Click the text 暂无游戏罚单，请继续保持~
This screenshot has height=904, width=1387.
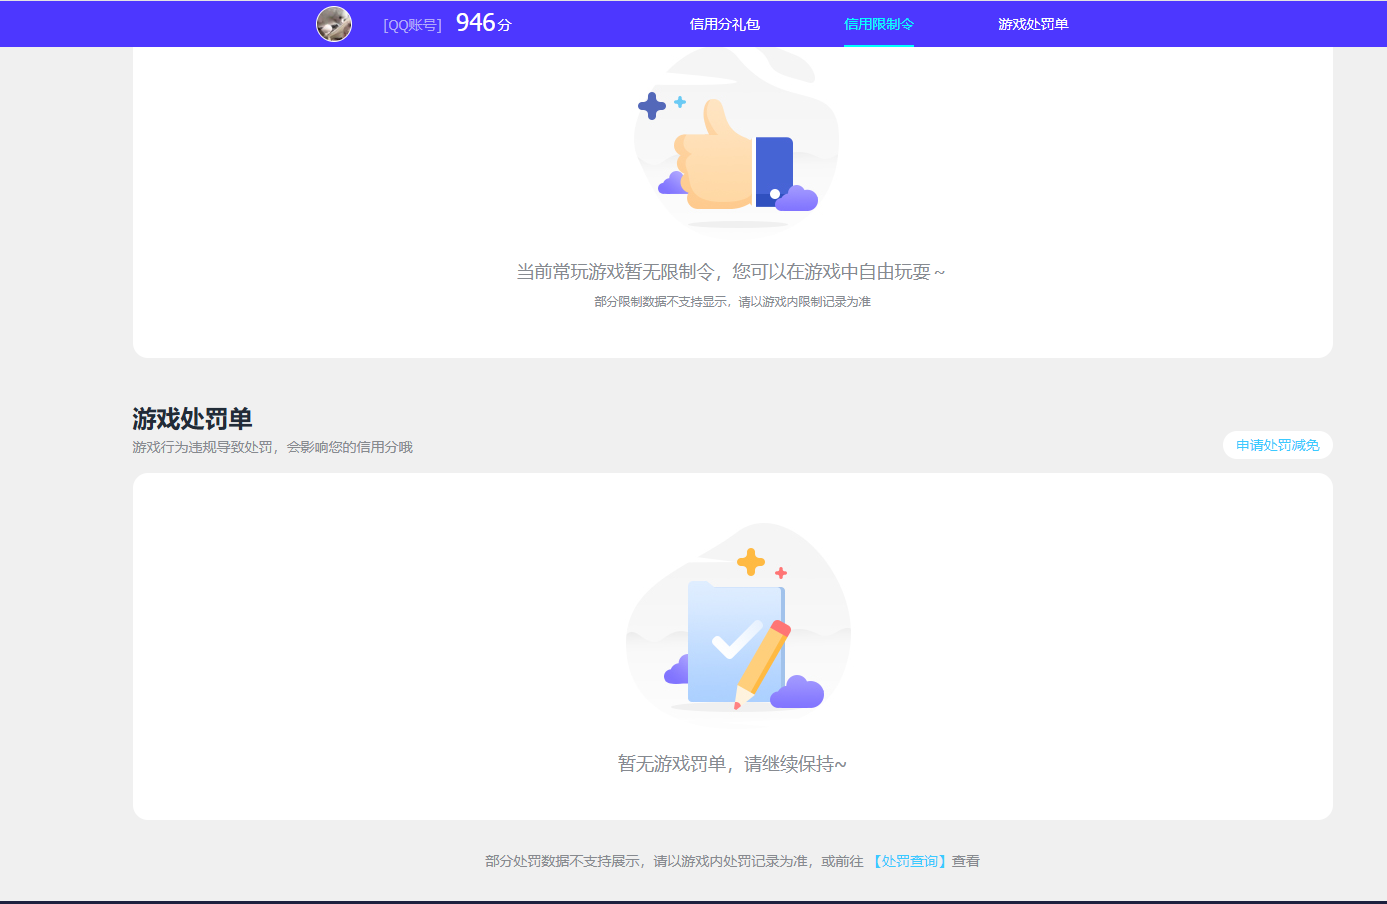[x=732, y=764]
